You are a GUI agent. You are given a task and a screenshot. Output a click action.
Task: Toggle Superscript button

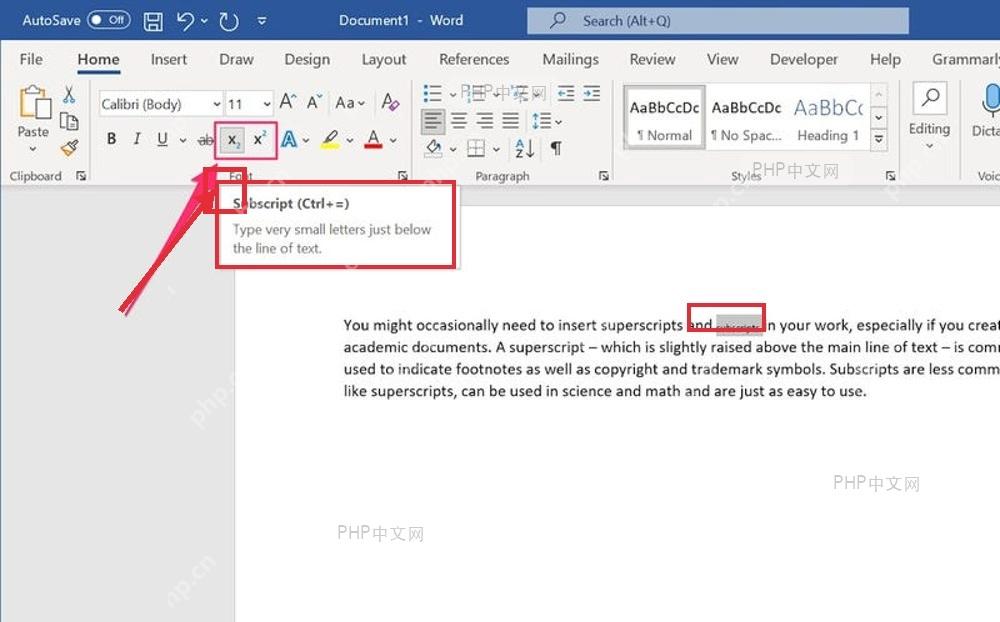click(x=260, y=139)
